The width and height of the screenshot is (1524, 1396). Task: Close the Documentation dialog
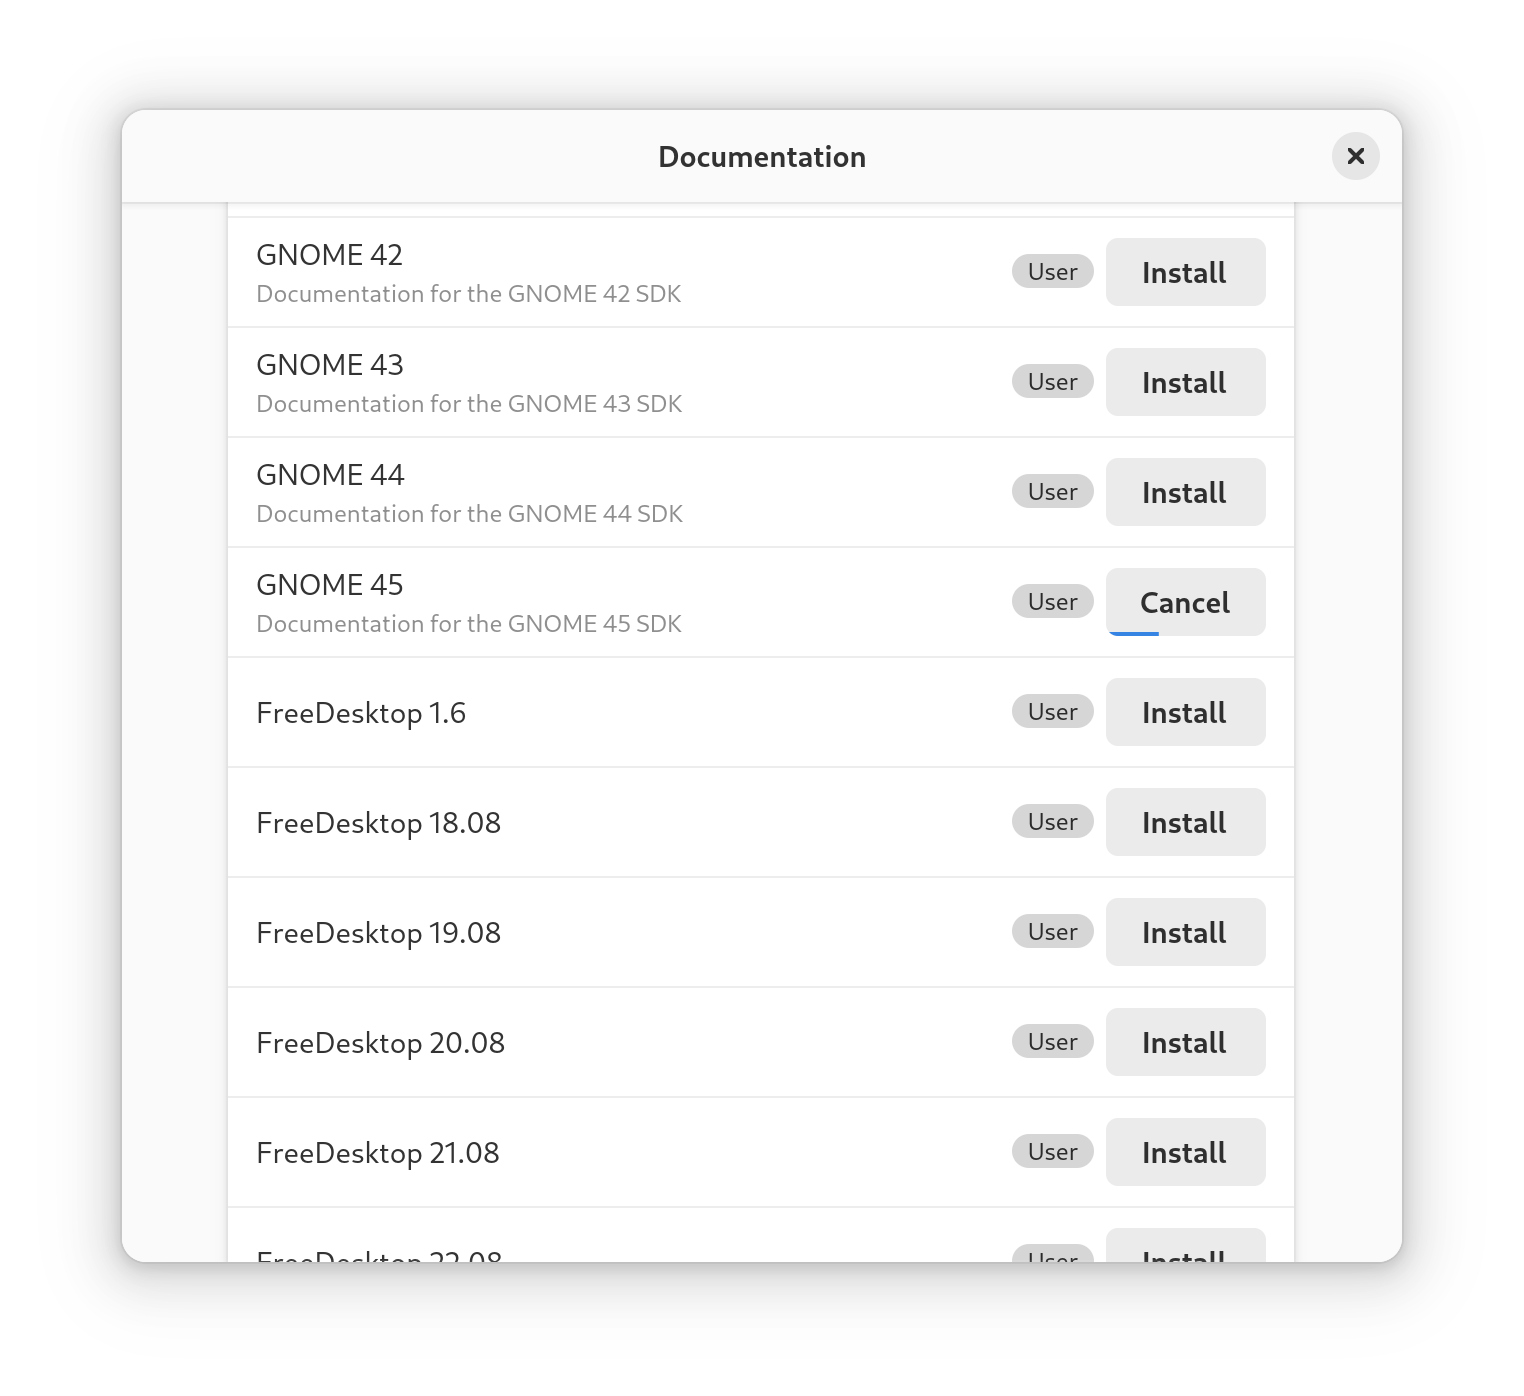[x=1355, y=156]
